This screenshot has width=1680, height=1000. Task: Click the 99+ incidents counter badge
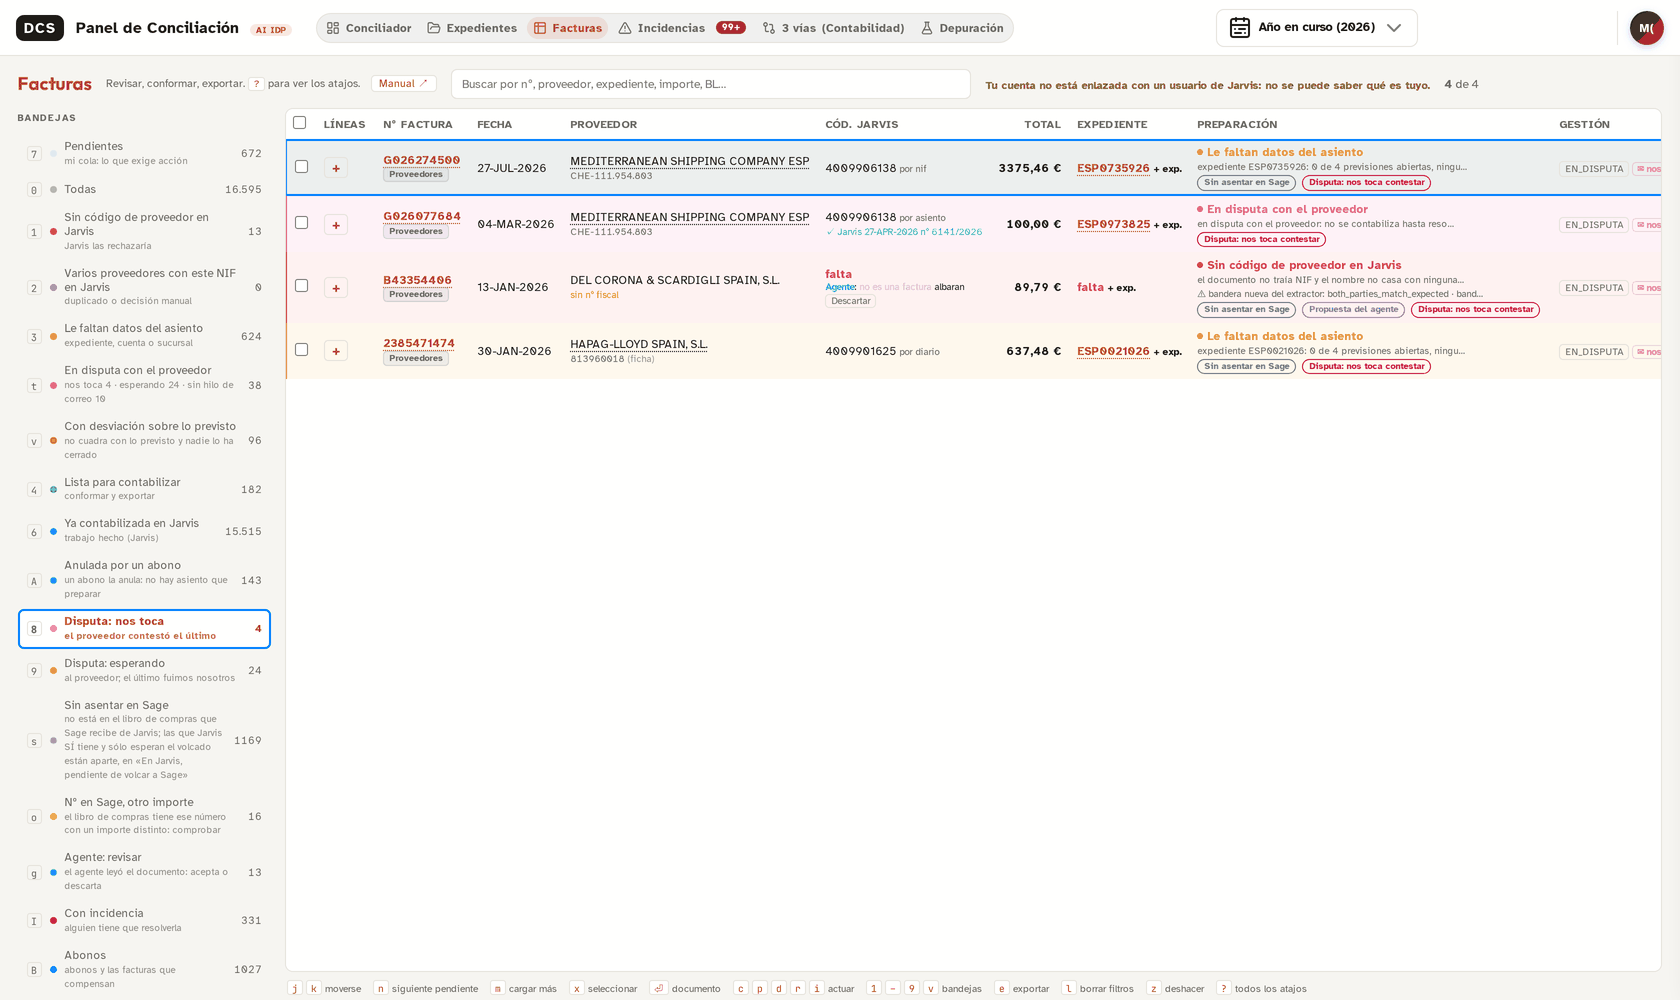(x=731, y=28)
